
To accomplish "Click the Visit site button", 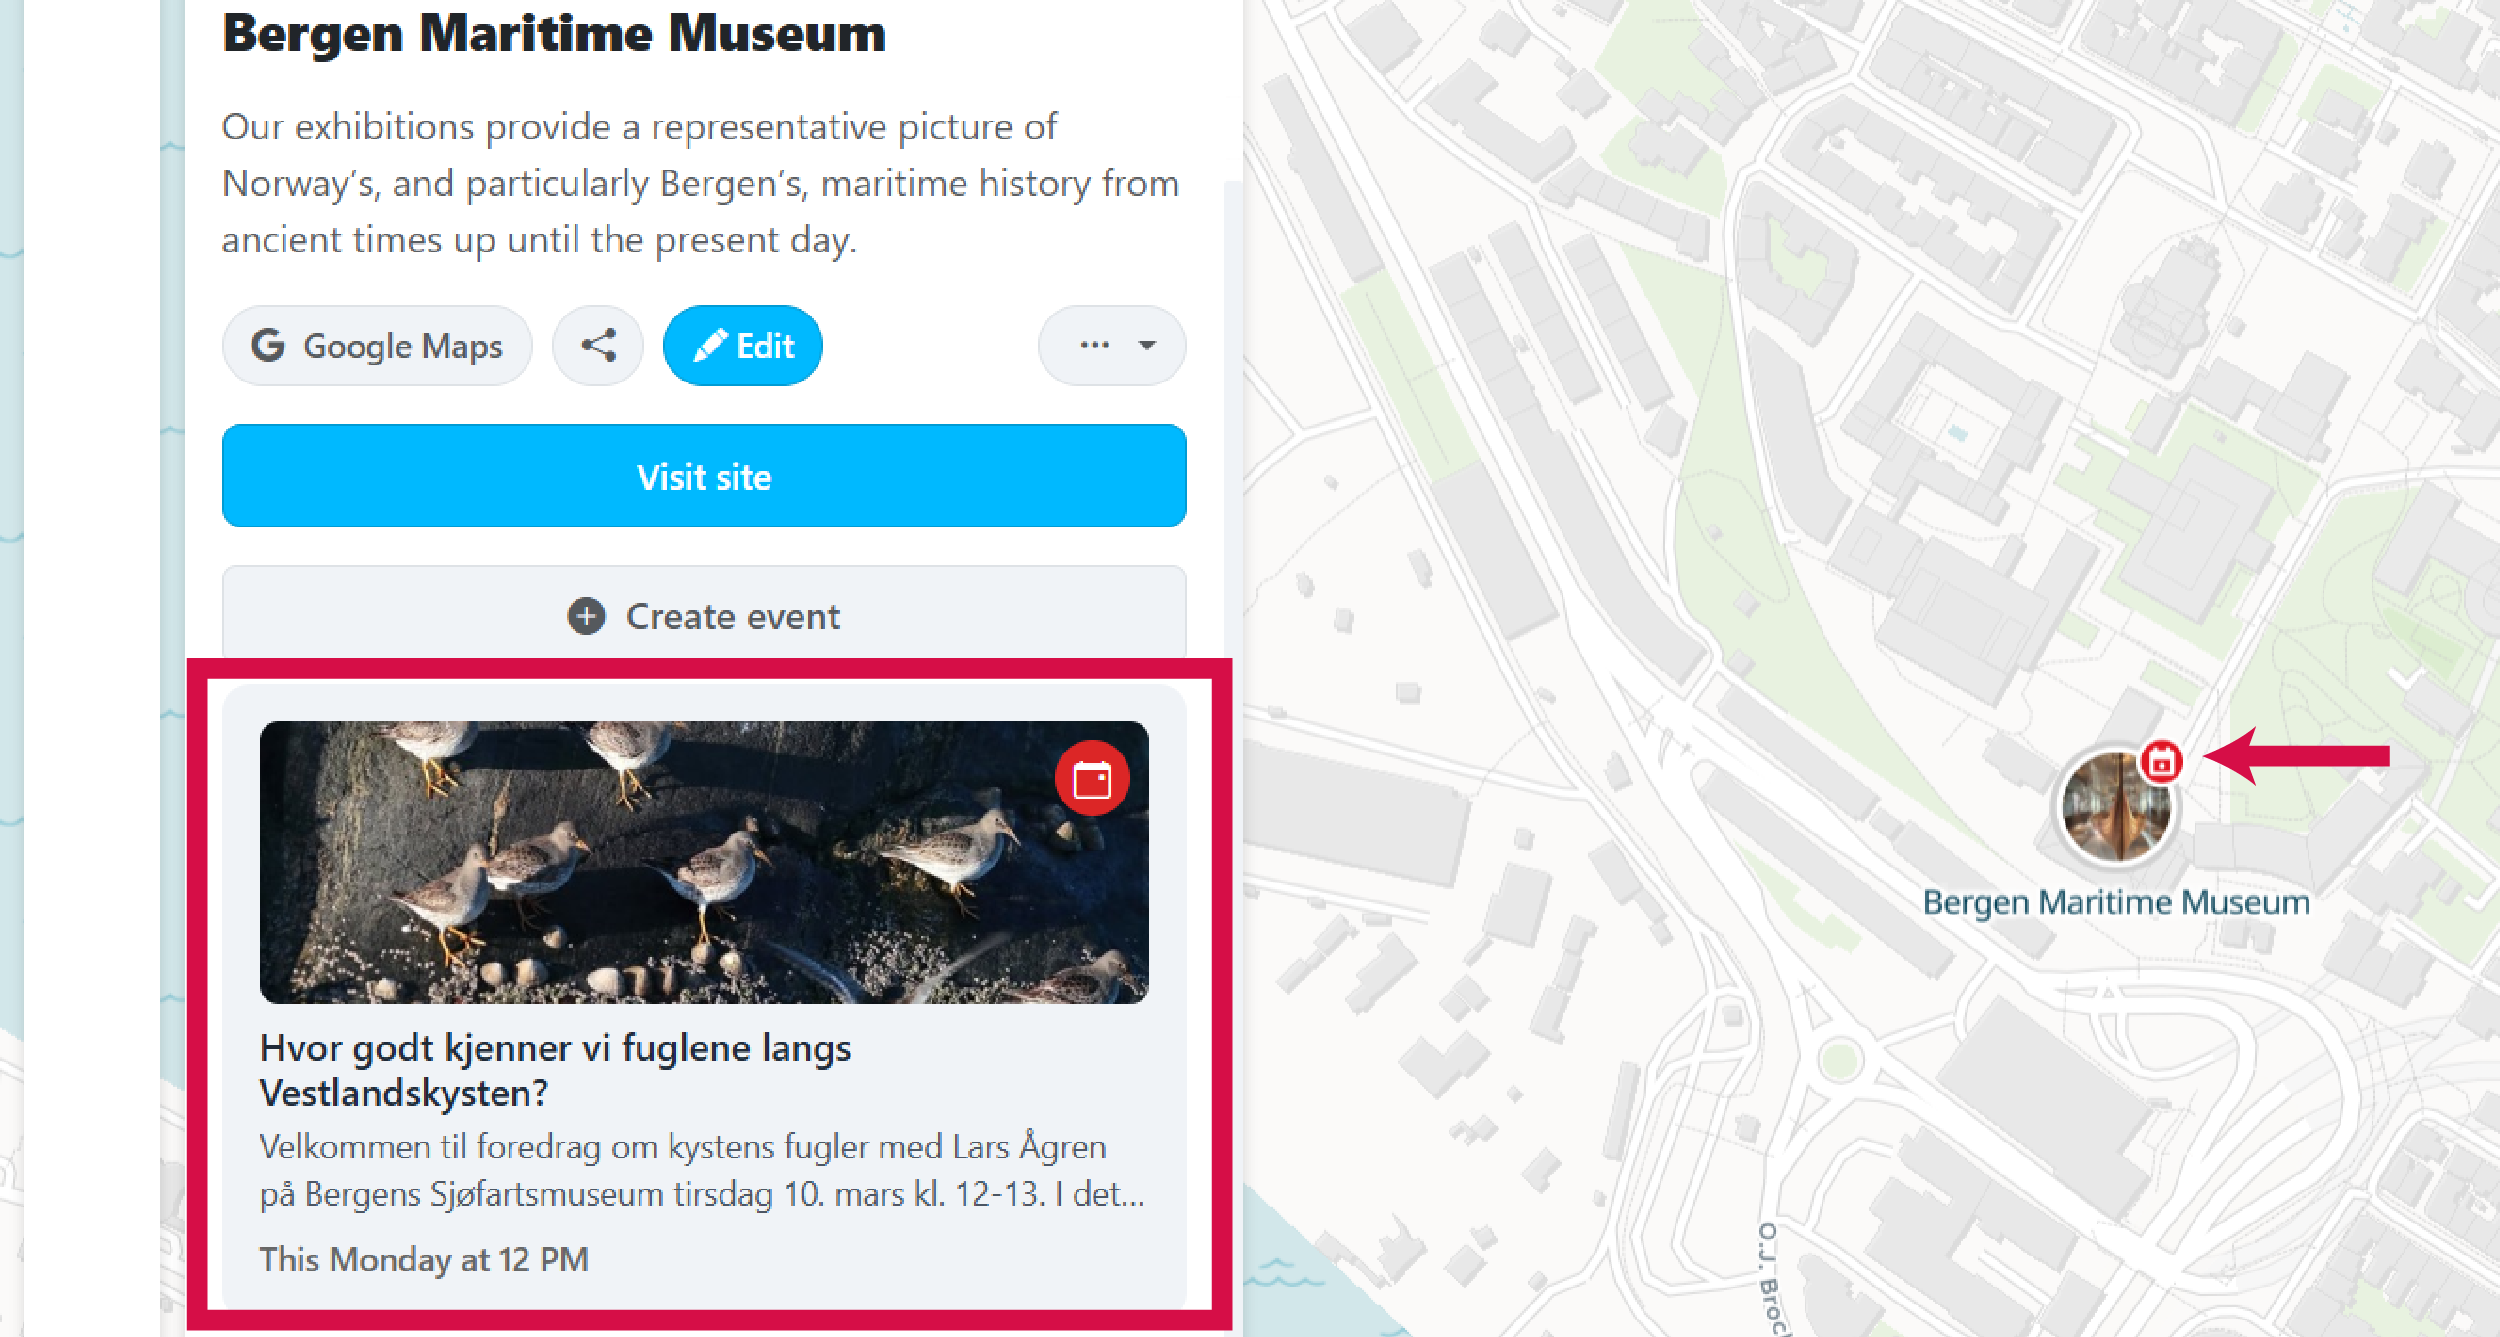I will click(x=703, y=477).
